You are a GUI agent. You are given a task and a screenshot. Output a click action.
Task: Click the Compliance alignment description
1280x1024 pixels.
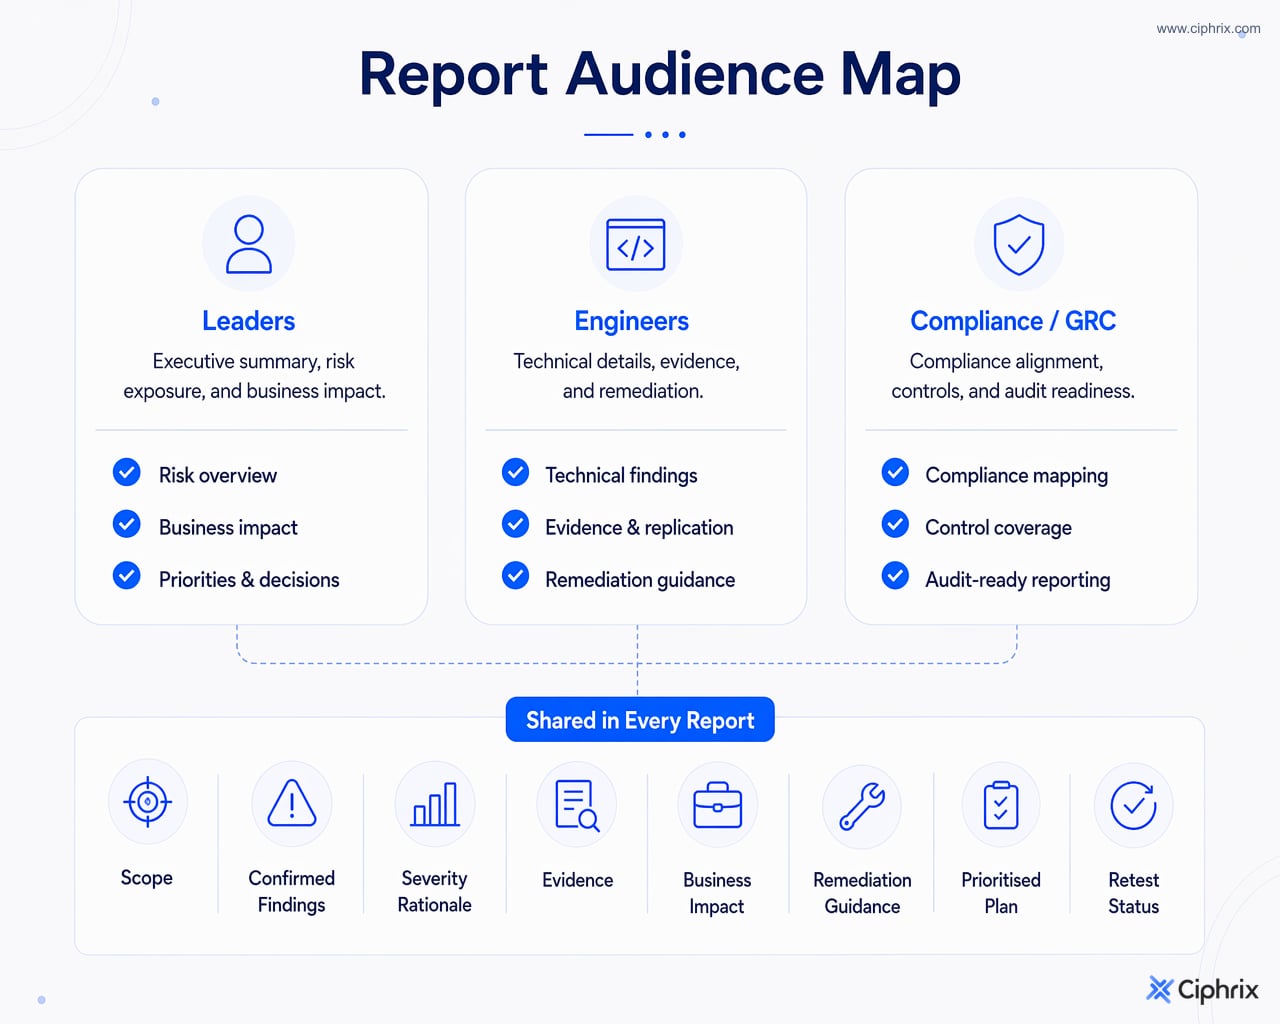point(1013,376)
